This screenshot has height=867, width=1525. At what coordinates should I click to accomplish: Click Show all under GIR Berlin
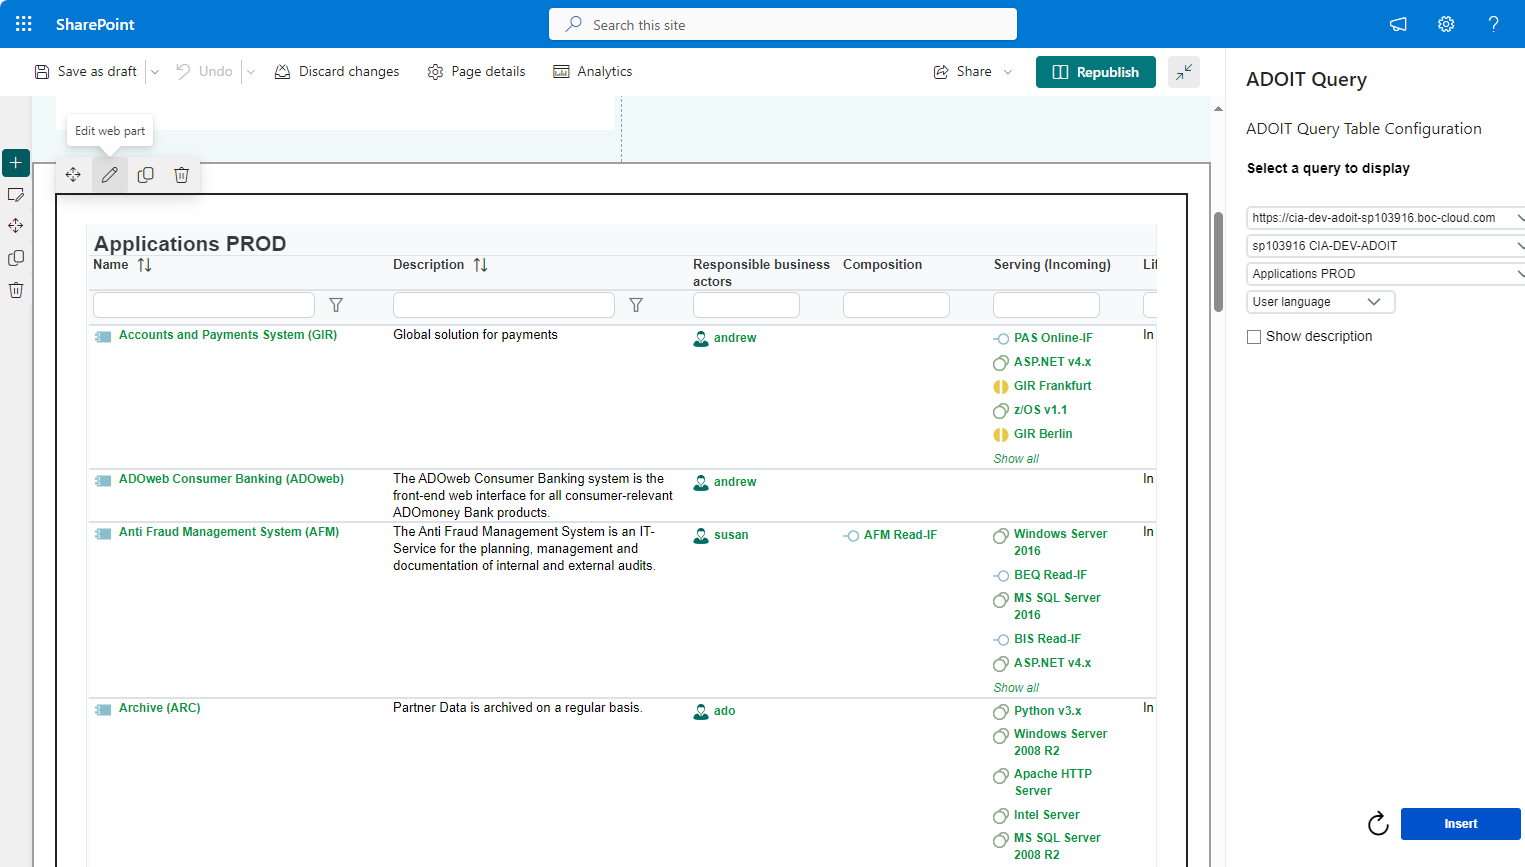pyautogui.click(x=1016, y=459)
